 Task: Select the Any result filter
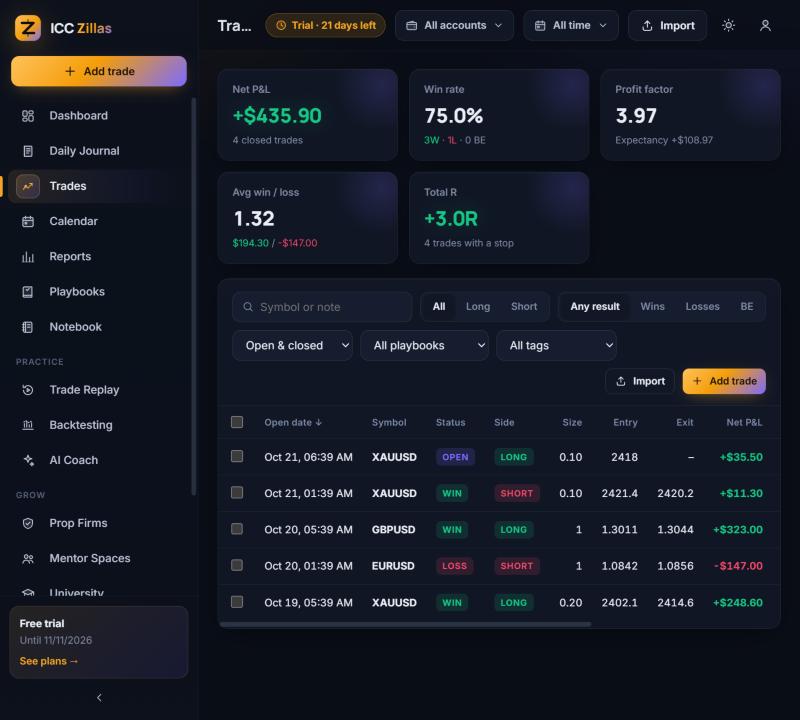[x=595, y=307]
